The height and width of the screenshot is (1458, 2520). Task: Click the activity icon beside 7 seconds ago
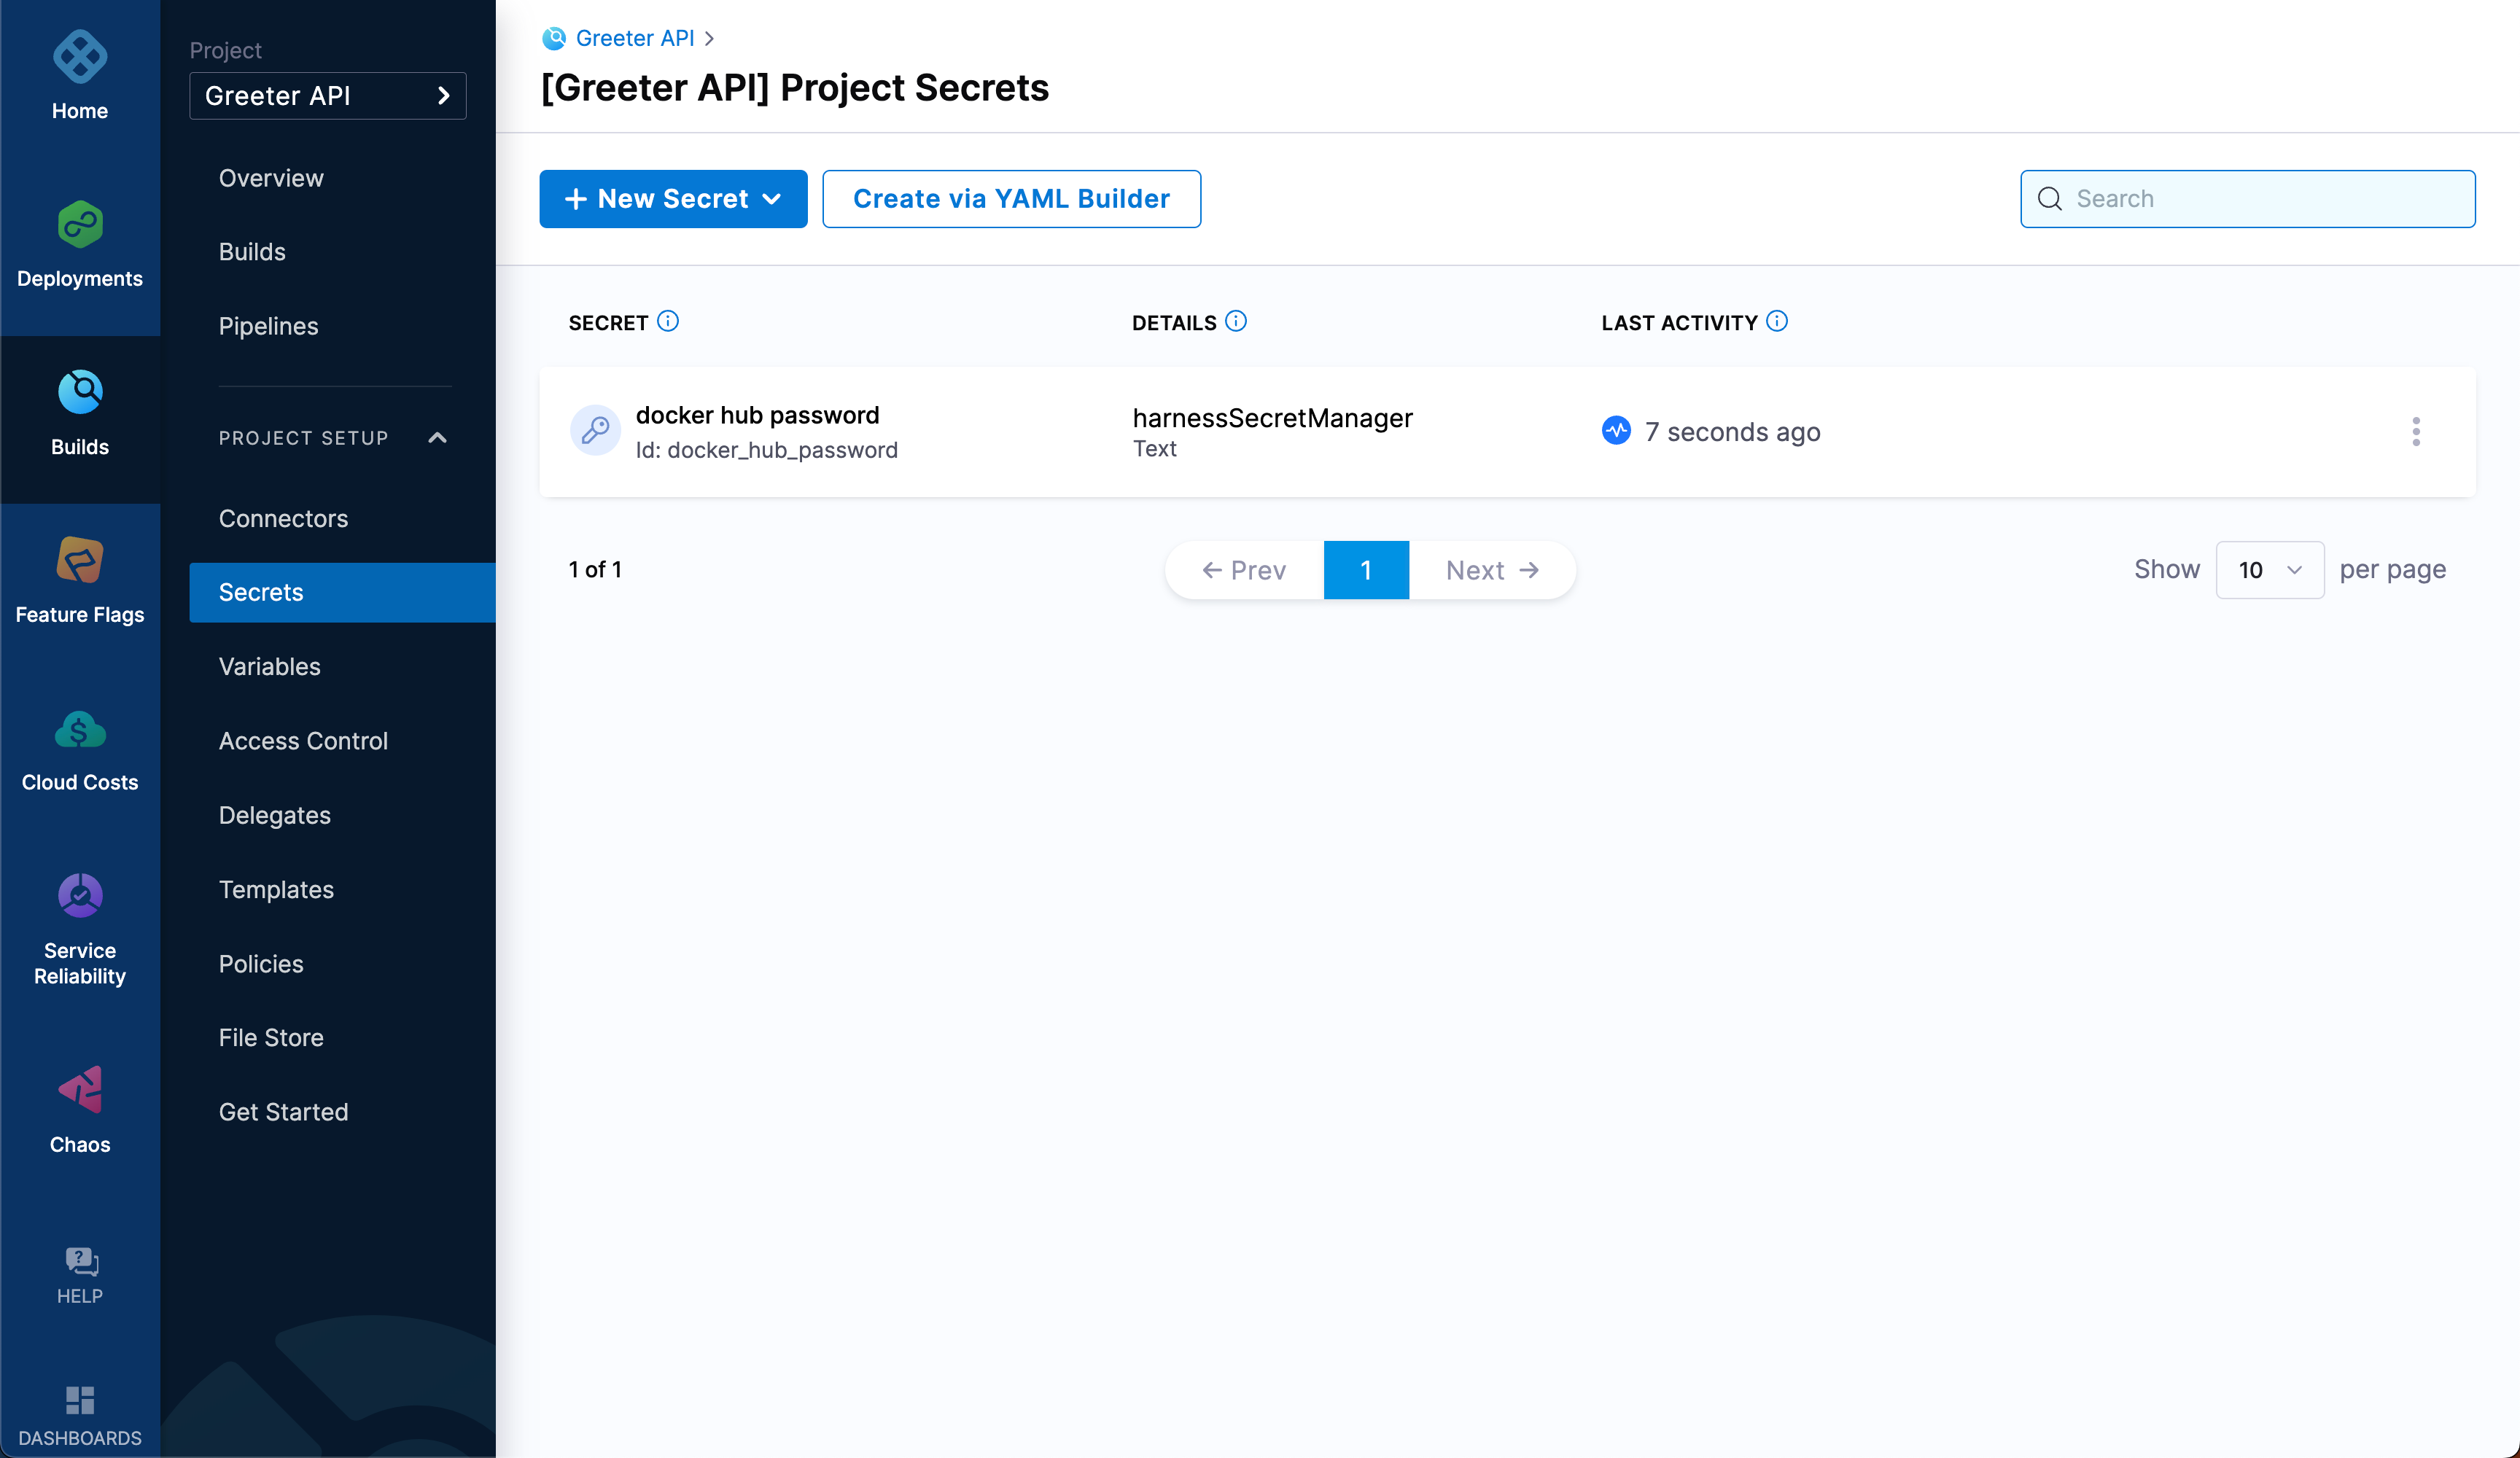1616,431
